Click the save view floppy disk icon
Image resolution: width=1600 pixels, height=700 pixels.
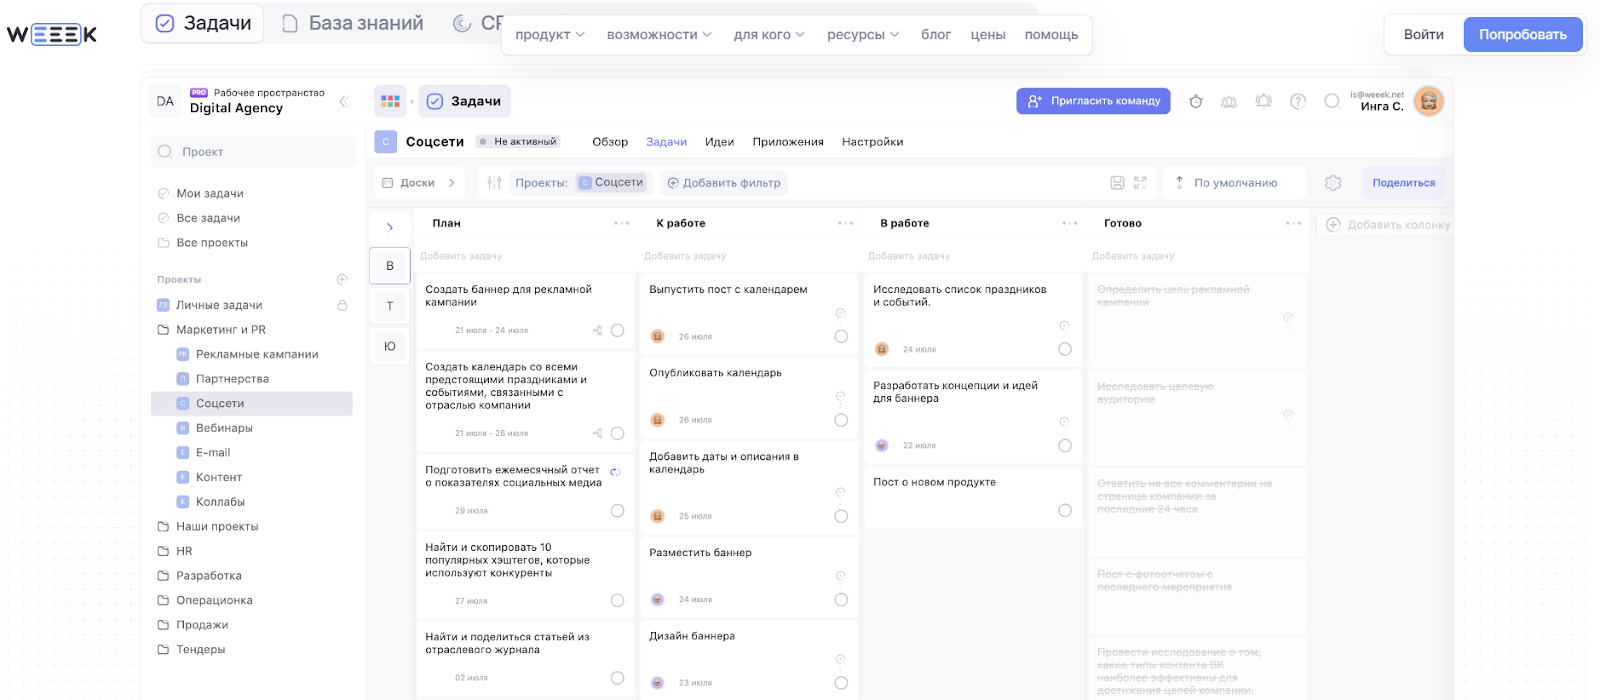point(1117,183)
